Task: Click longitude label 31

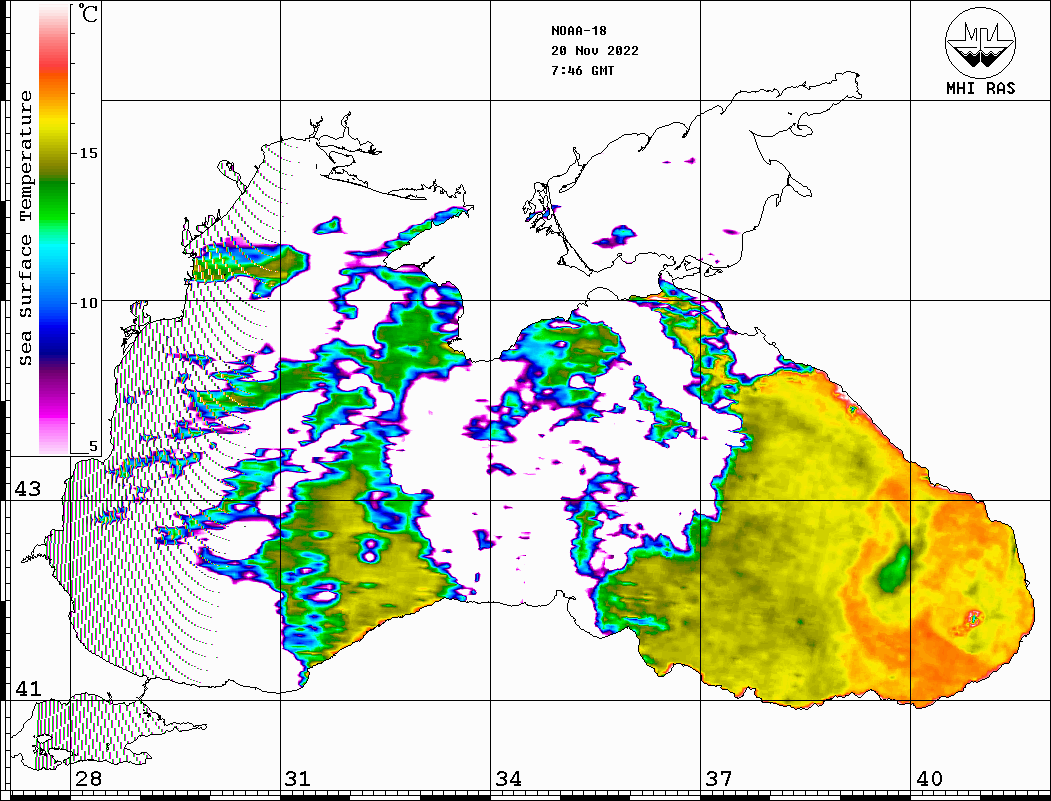Action: point(298,779)
